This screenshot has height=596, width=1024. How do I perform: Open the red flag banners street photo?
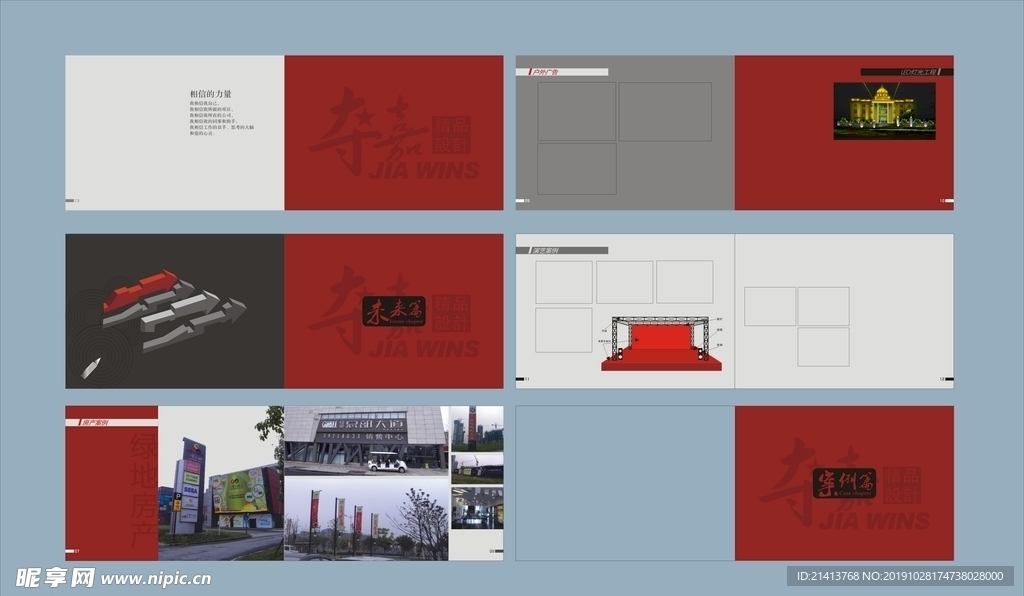pos(365,518)
